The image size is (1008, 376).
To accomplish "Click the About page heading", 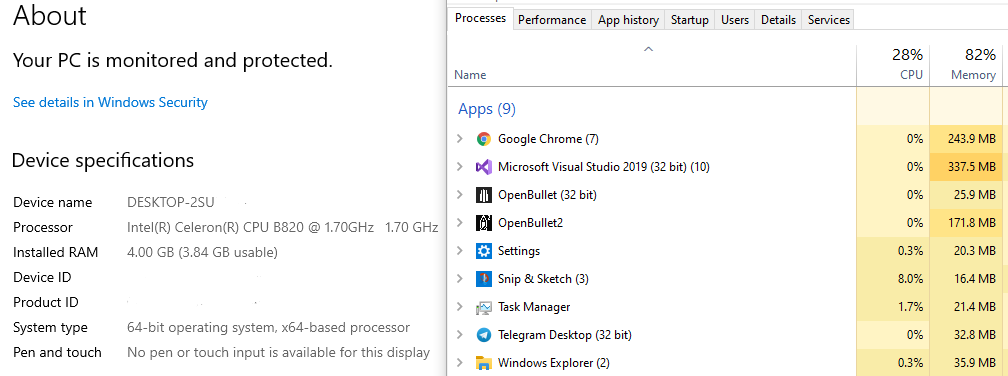I will click(x=50, y=15).
